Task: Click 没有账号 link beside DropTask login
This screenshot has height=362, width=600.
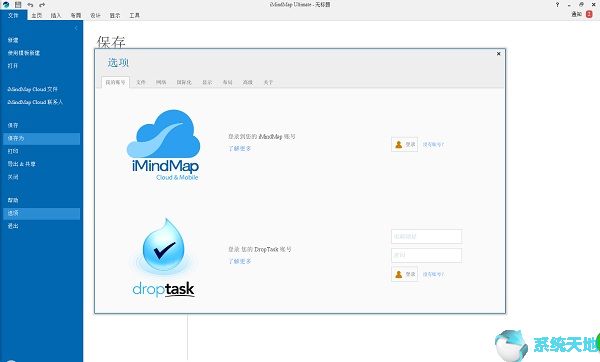Action: point(433,274)
